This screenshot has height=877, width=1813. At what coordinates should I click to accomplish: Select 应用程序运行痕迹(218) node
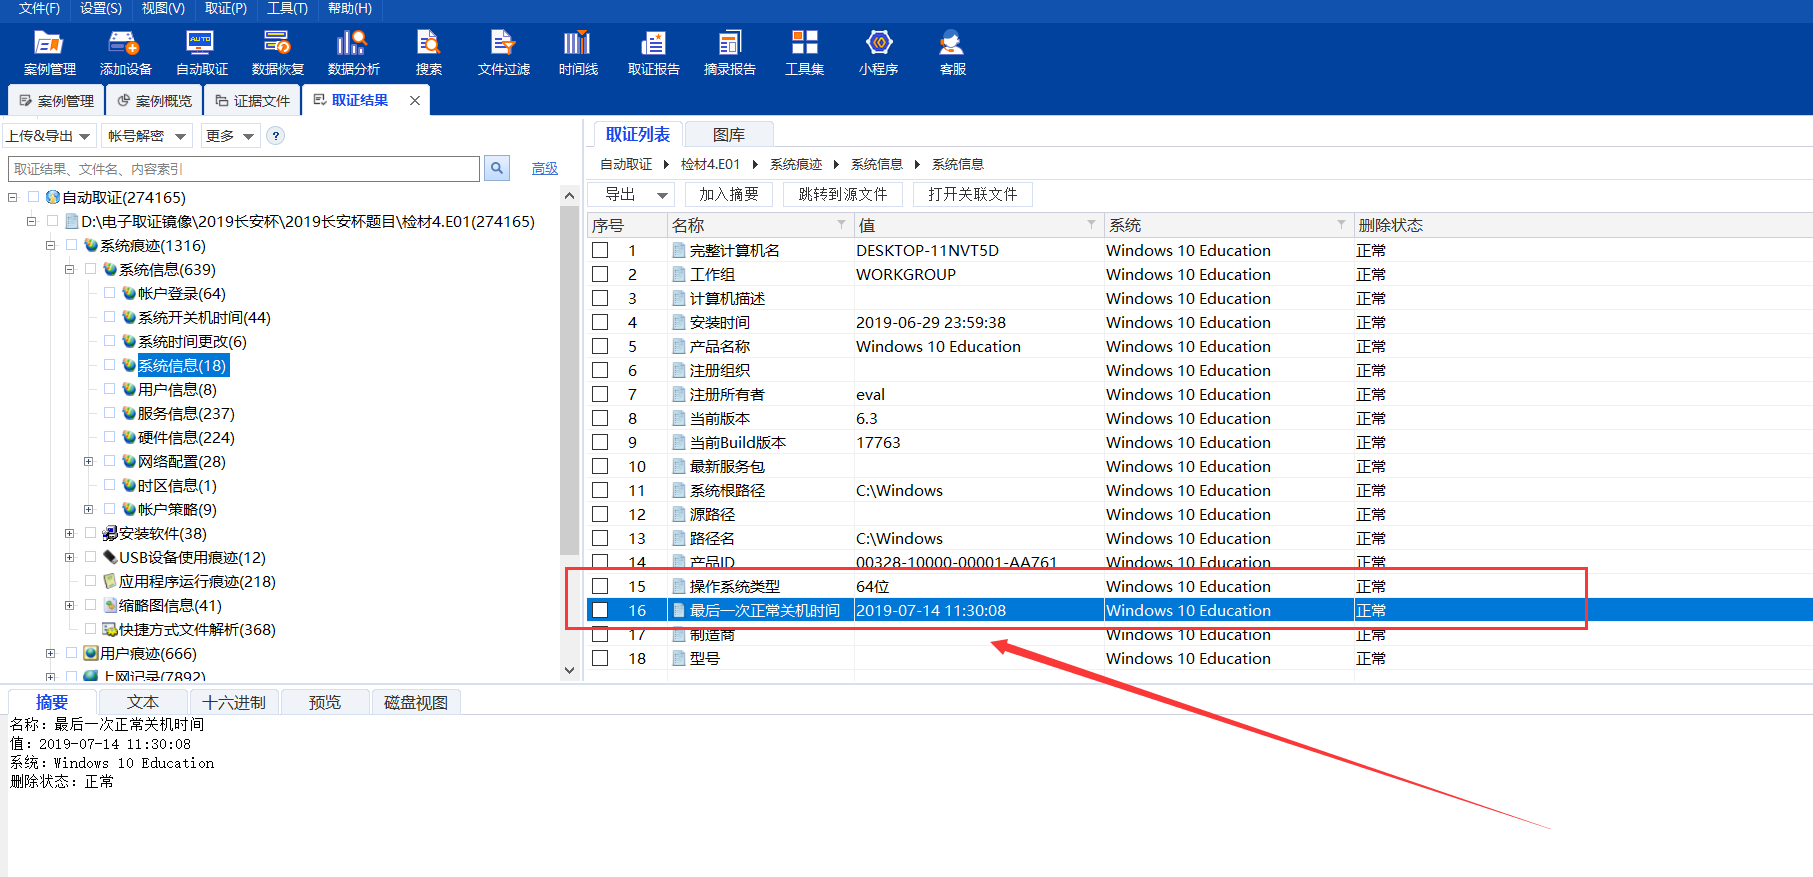[x=197, y=581]
